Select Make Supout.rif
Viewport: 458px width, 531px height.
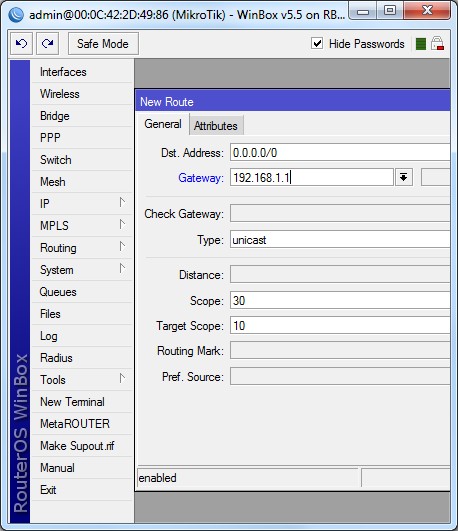(x=82, y=446)
